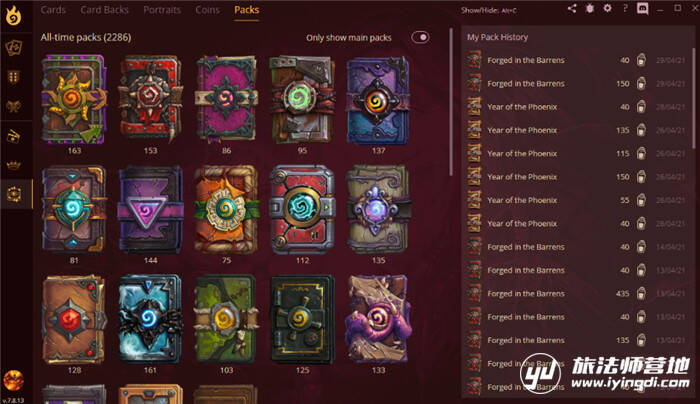Screen dimensions: 700x404
Task: Report a bug via the bug icon
Action: [590, 8]
